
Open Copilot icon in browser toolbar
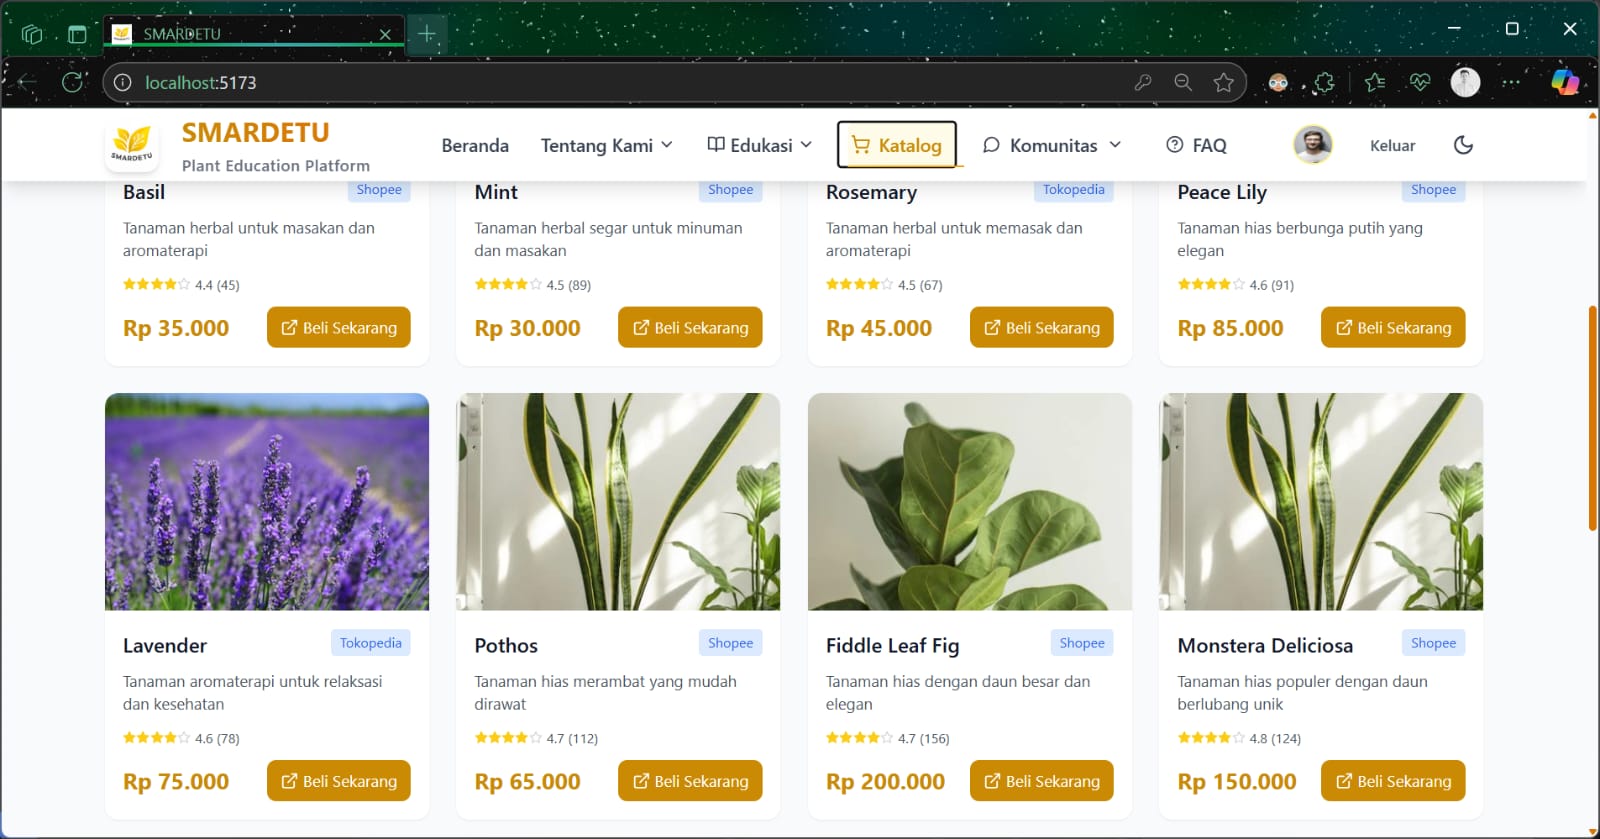(x=1565, y=82)
